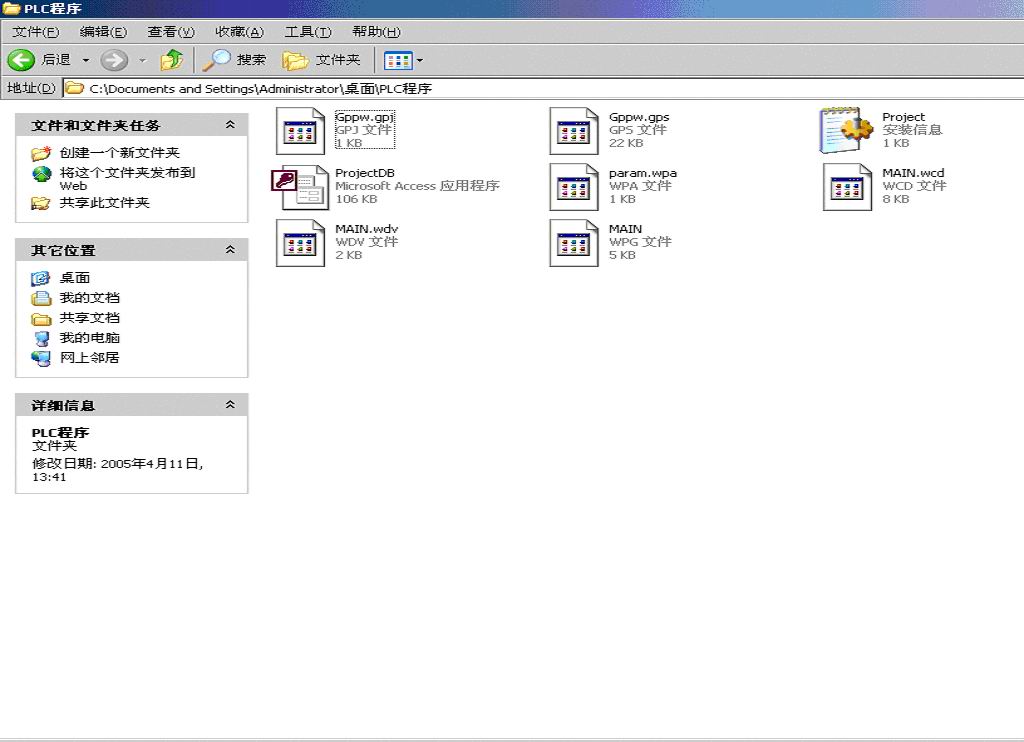Click the ProjectDB file name

[365, 173]
